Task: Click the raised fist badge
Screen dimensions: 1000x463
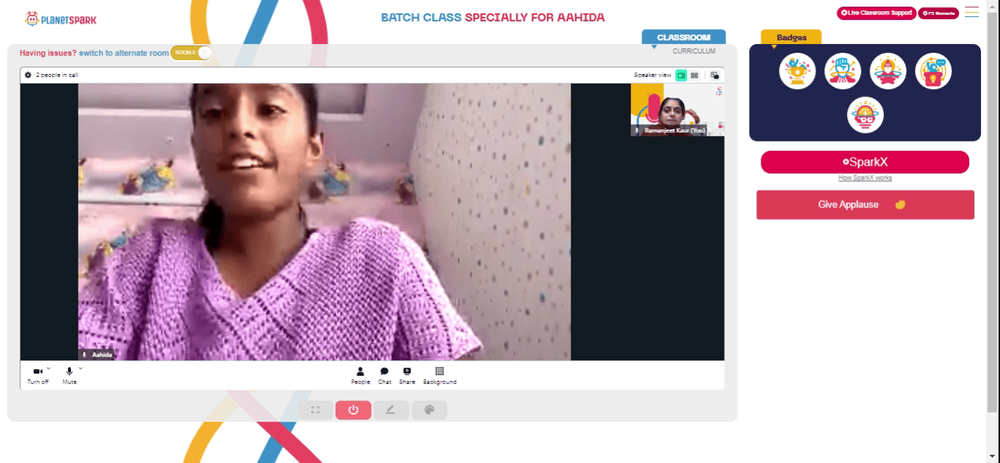Action: click(x=842, y=71)
